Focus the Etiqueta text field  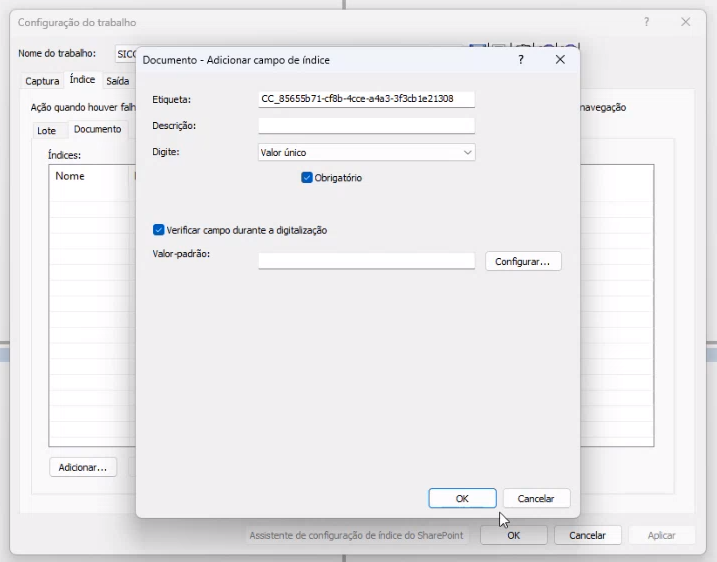point(366,99)
